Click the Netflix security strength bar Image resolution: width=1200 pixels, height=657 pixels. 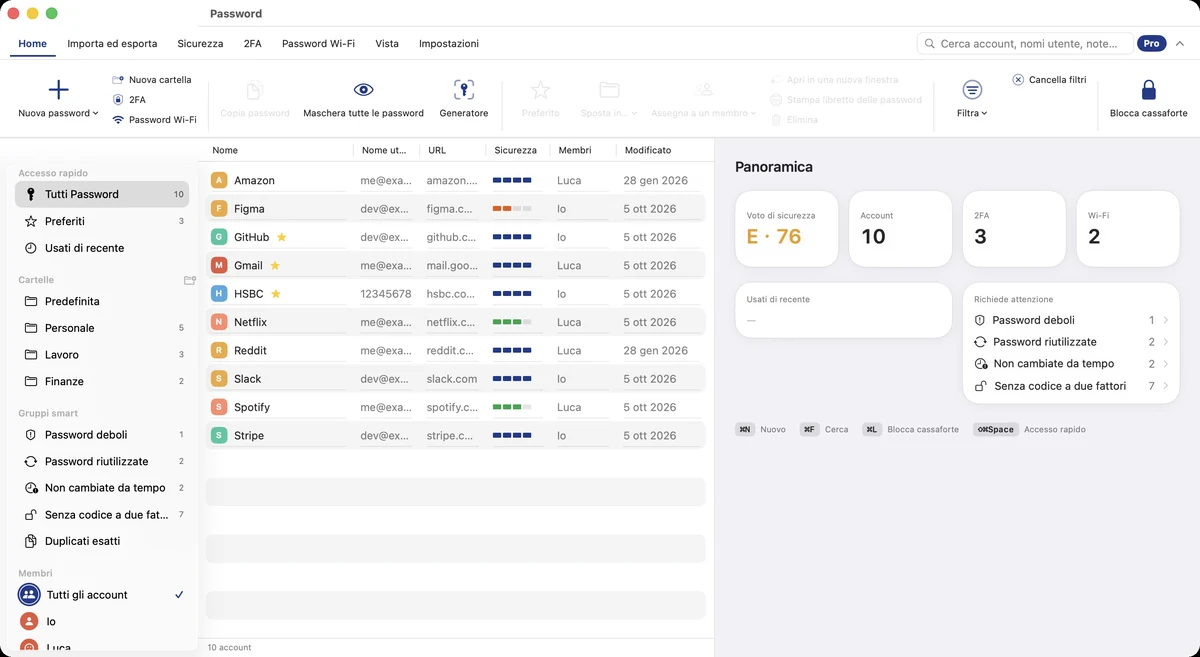(512, 322)
